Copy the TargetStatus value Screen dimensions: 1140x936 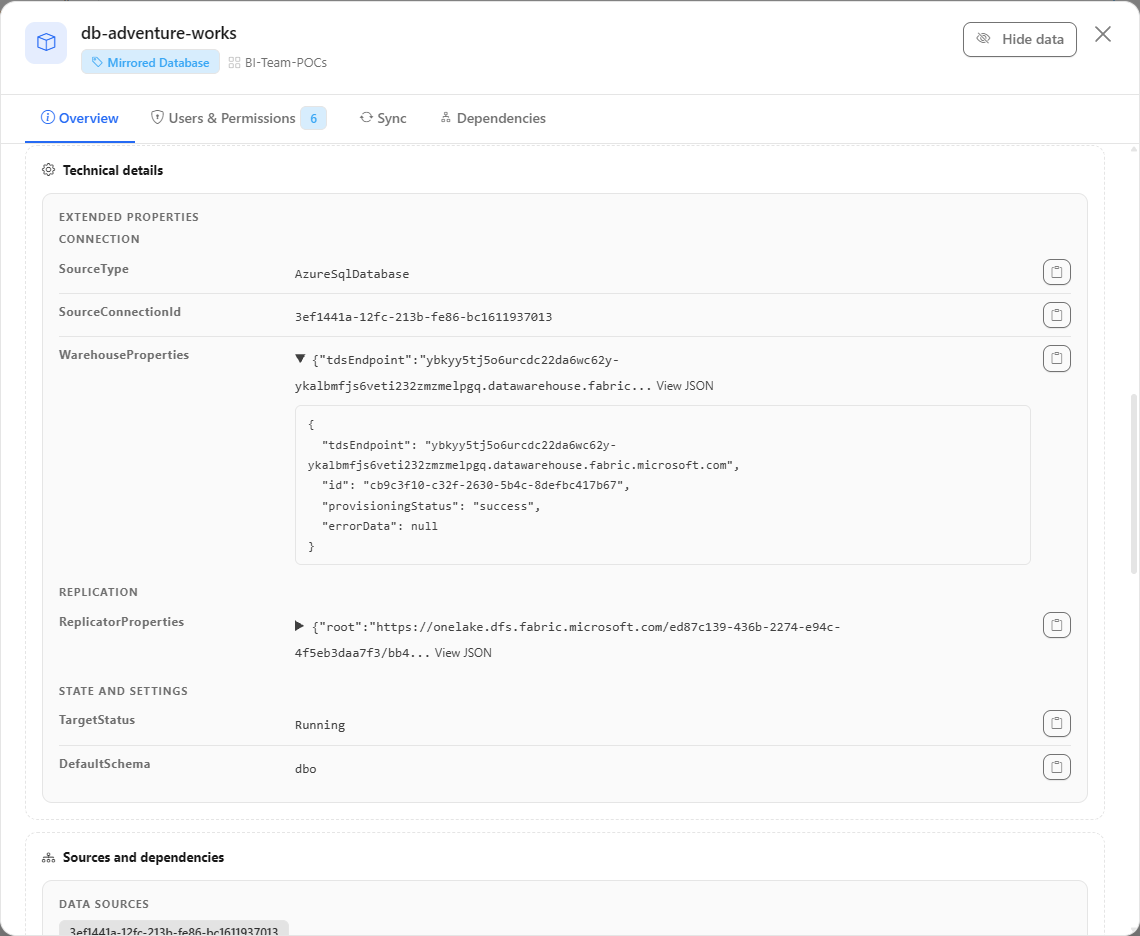(x=1056, y=723)
